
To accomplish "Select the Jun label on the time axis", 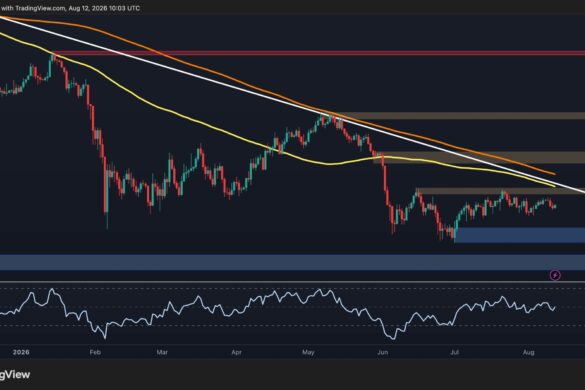I will coord(383,352).
